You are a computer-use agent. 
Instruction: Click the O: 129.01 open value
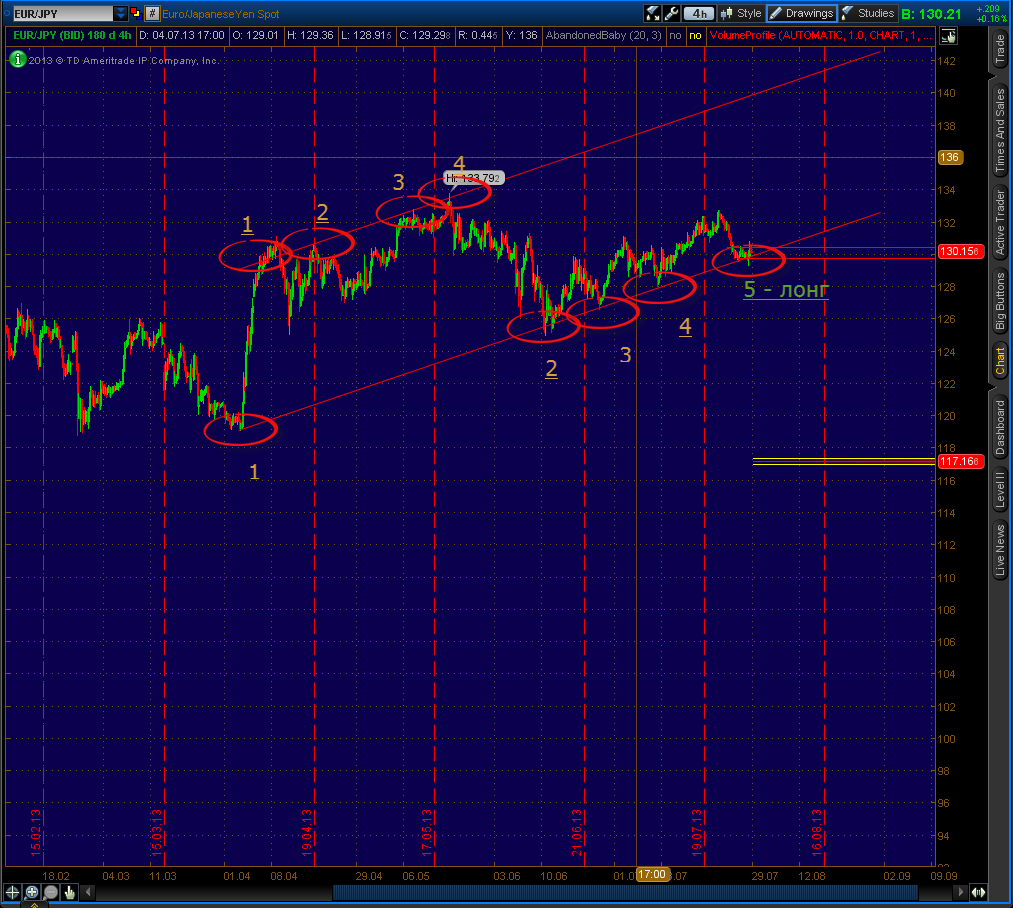(255, 35)
